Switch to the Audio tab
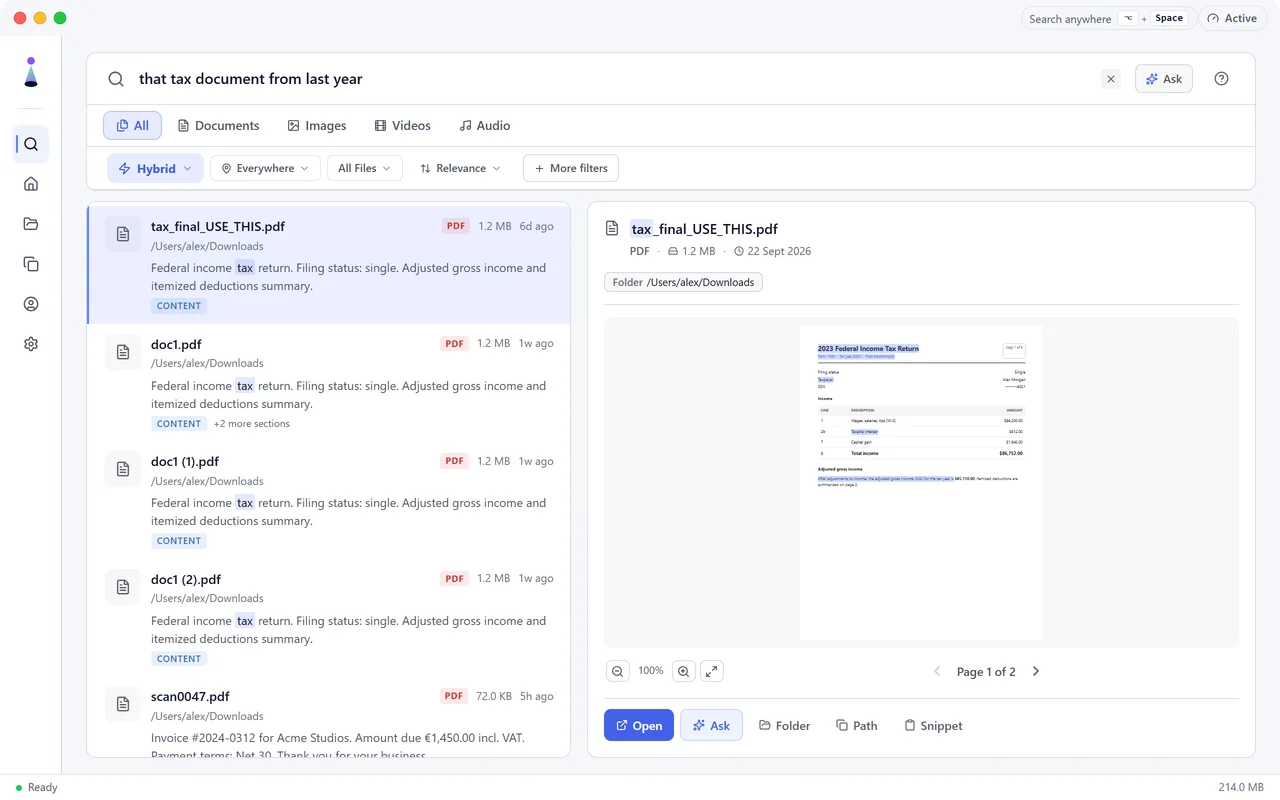 (484, 125)
